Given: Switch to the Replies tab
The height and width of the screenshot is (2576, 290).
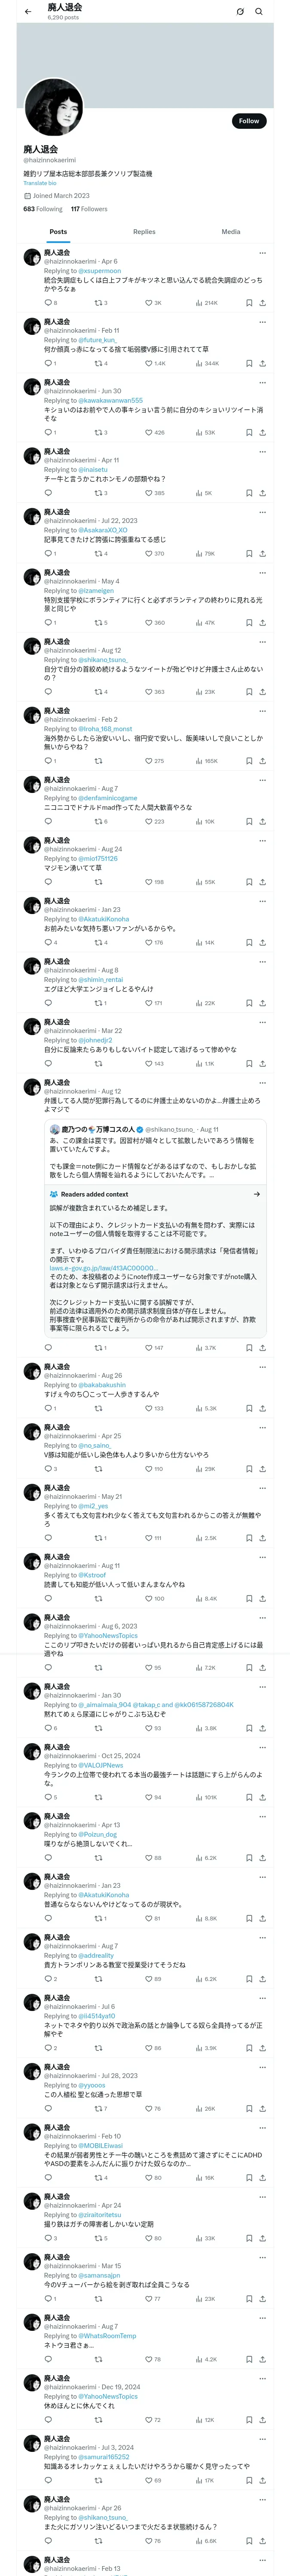Looking at the screenshot, I should tap(144, 232).
